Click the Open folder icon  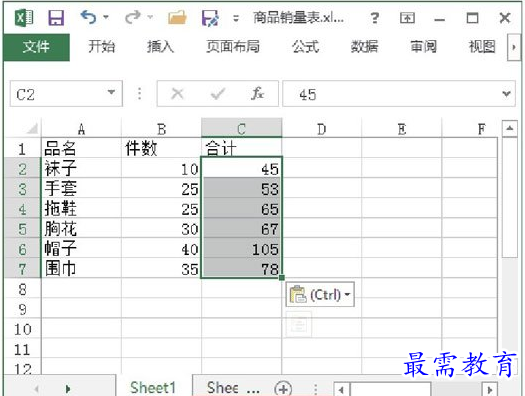point(177,17)
